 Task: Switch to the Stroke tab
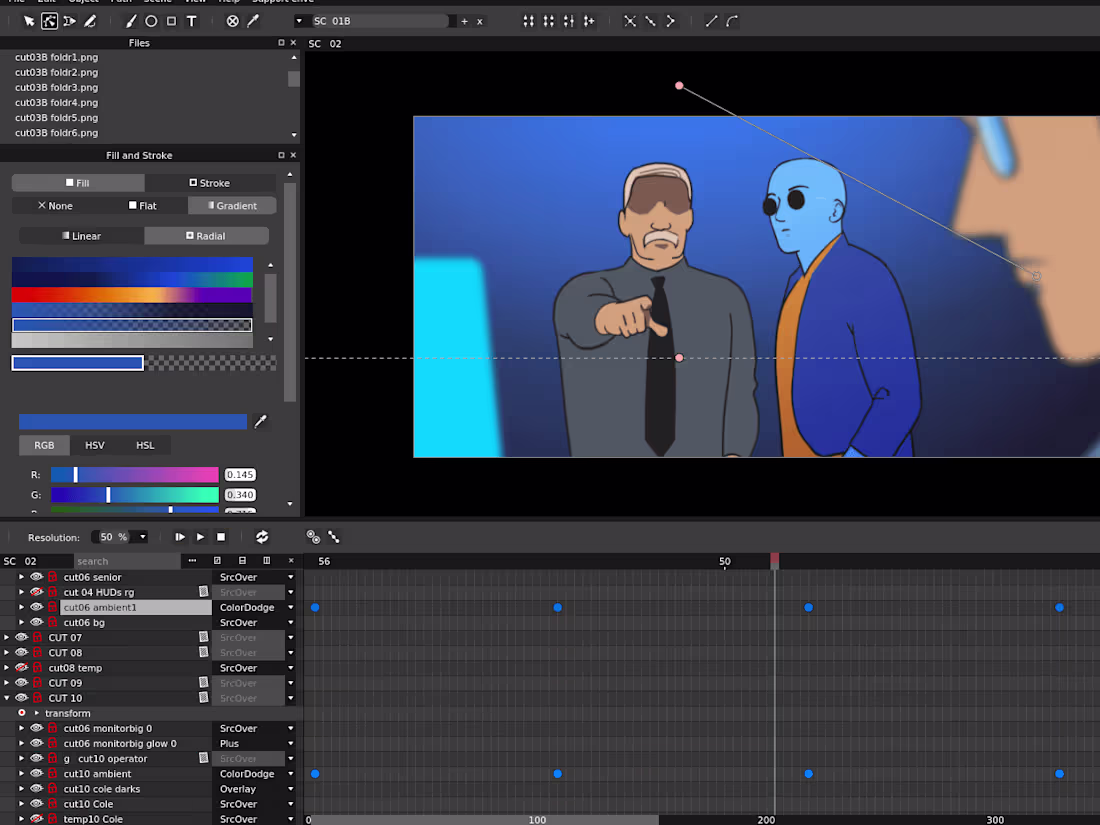(x=210, y=182)
